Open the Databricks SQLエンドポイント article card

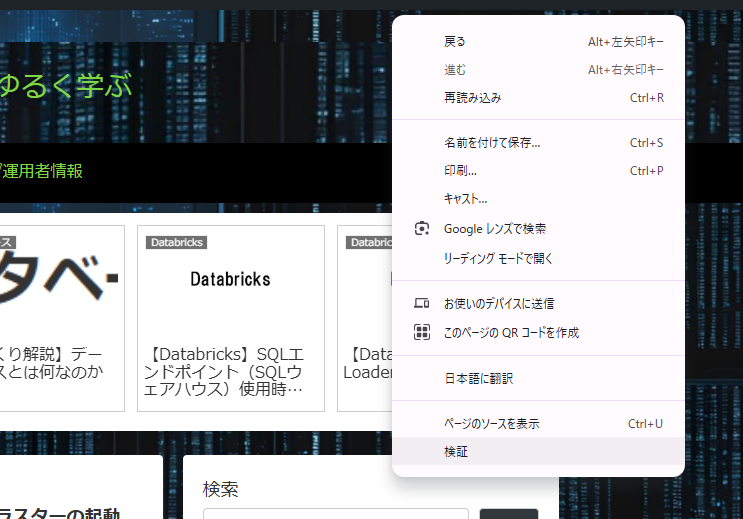[230, 371]
